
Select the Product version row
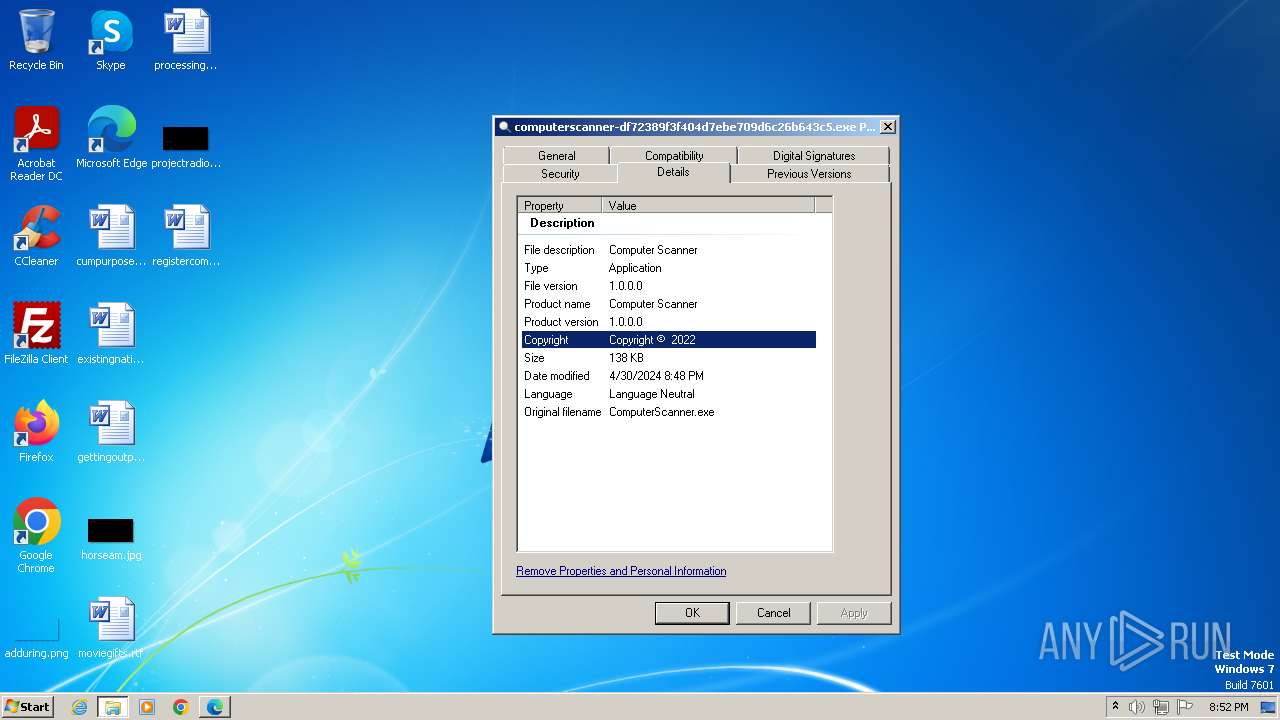[669, 322]
